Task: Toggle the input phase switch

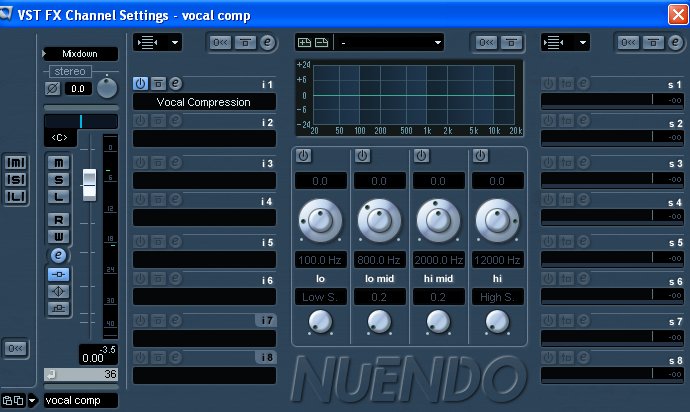Action: [52, 88]
